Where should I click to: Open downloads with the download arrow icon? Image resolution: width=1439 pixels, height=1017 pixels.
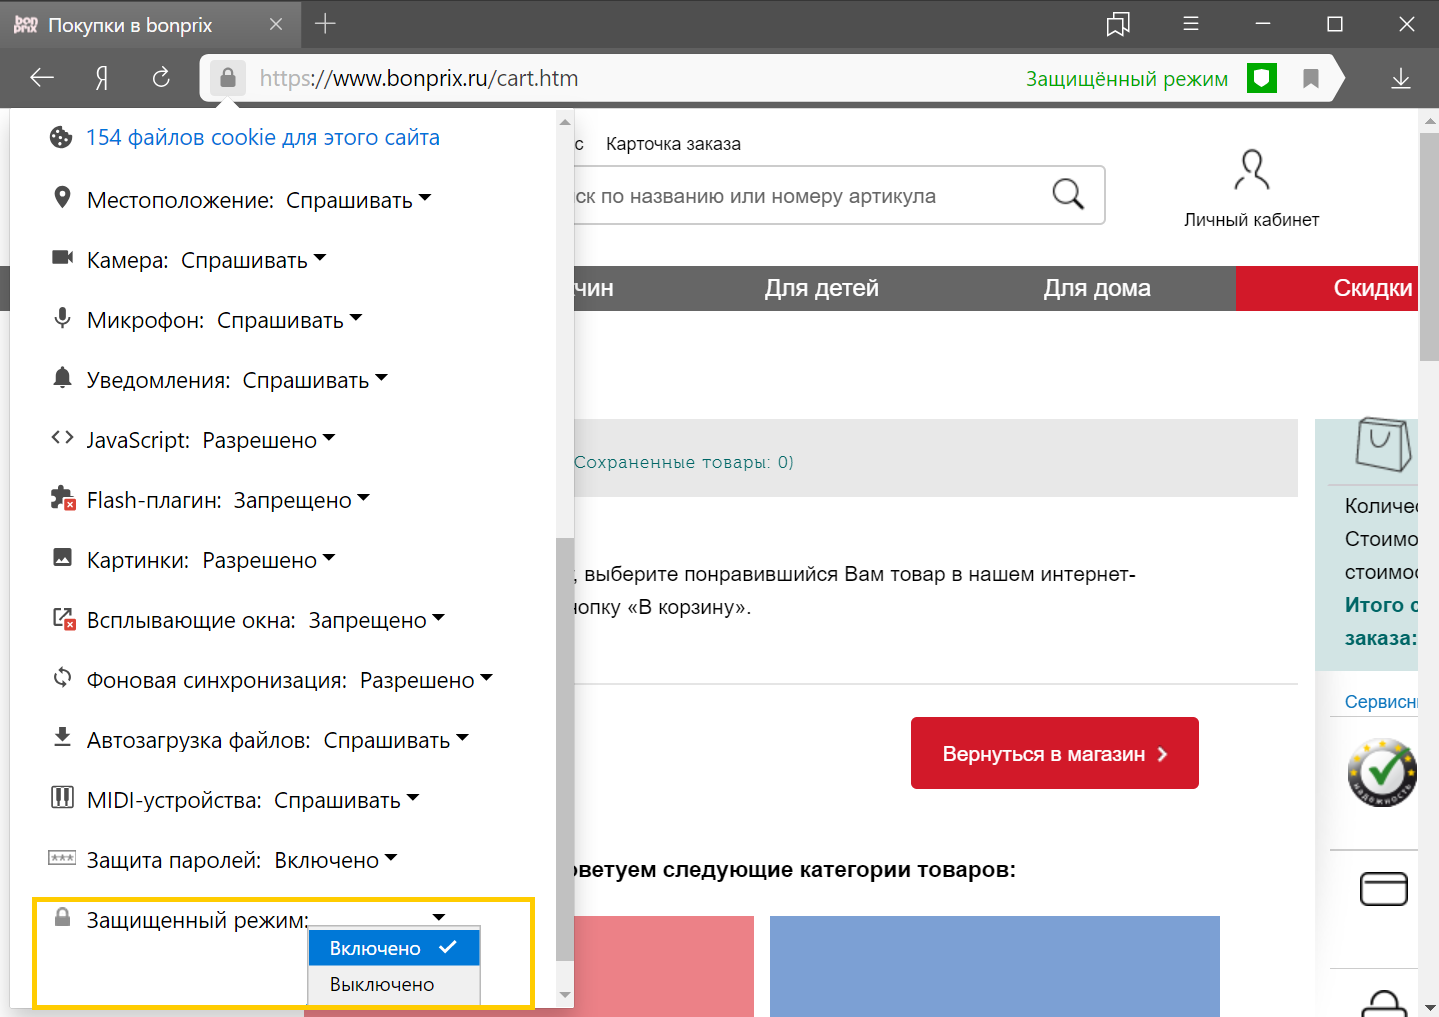[1401, 78]
